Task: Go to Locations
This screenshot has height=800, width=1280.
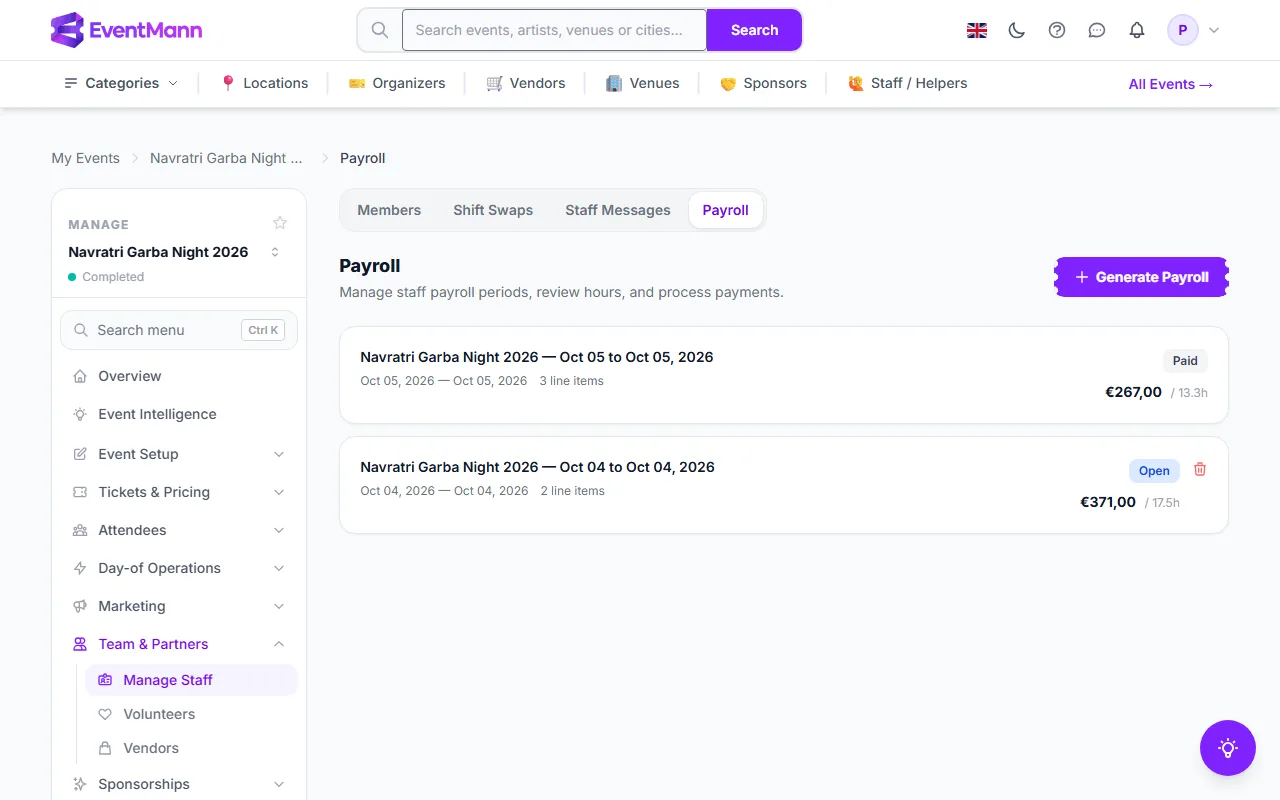Action: click(x=264, y=83)
